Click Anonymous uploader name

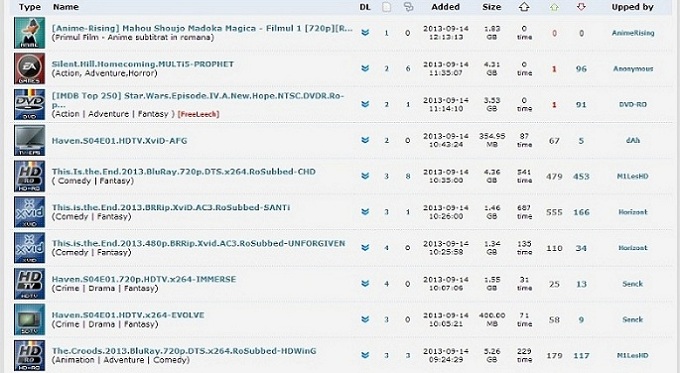click(x=633, y=69)
